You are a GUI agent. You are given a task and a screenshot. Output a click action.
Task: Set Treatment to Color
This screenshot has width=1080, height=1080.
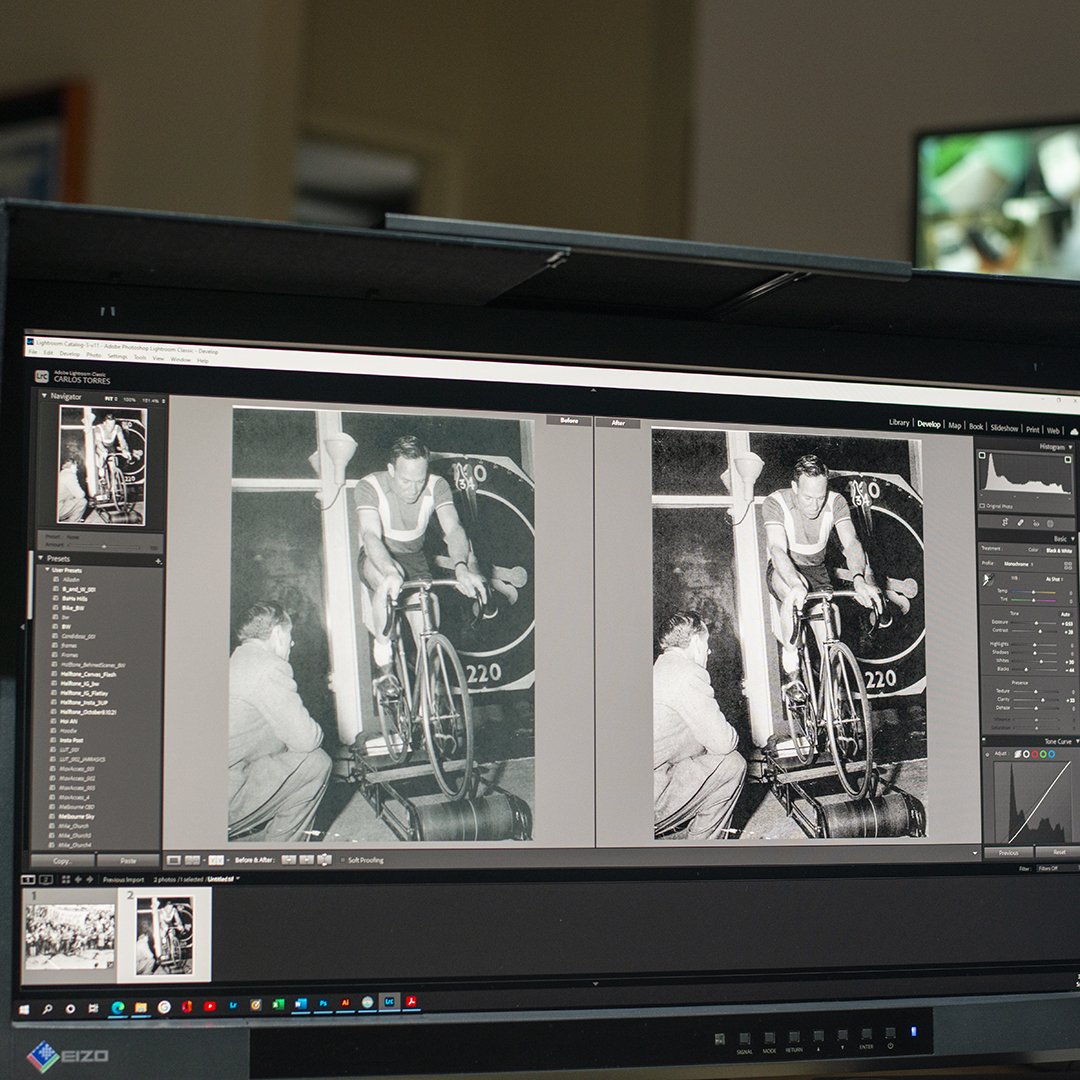point(1033,550)
